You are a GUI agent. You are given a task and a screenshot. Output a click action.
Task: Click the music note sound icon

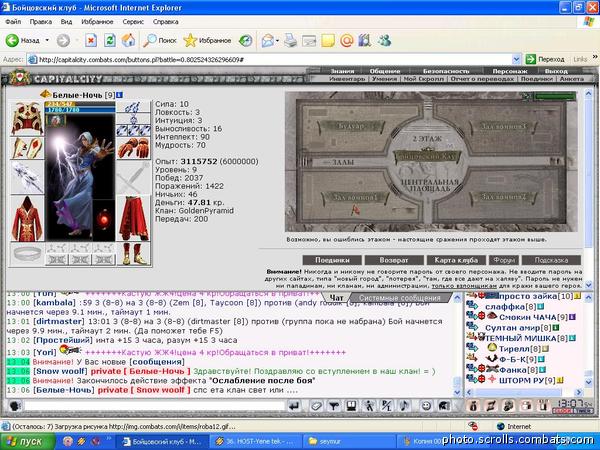pos(404,406)
